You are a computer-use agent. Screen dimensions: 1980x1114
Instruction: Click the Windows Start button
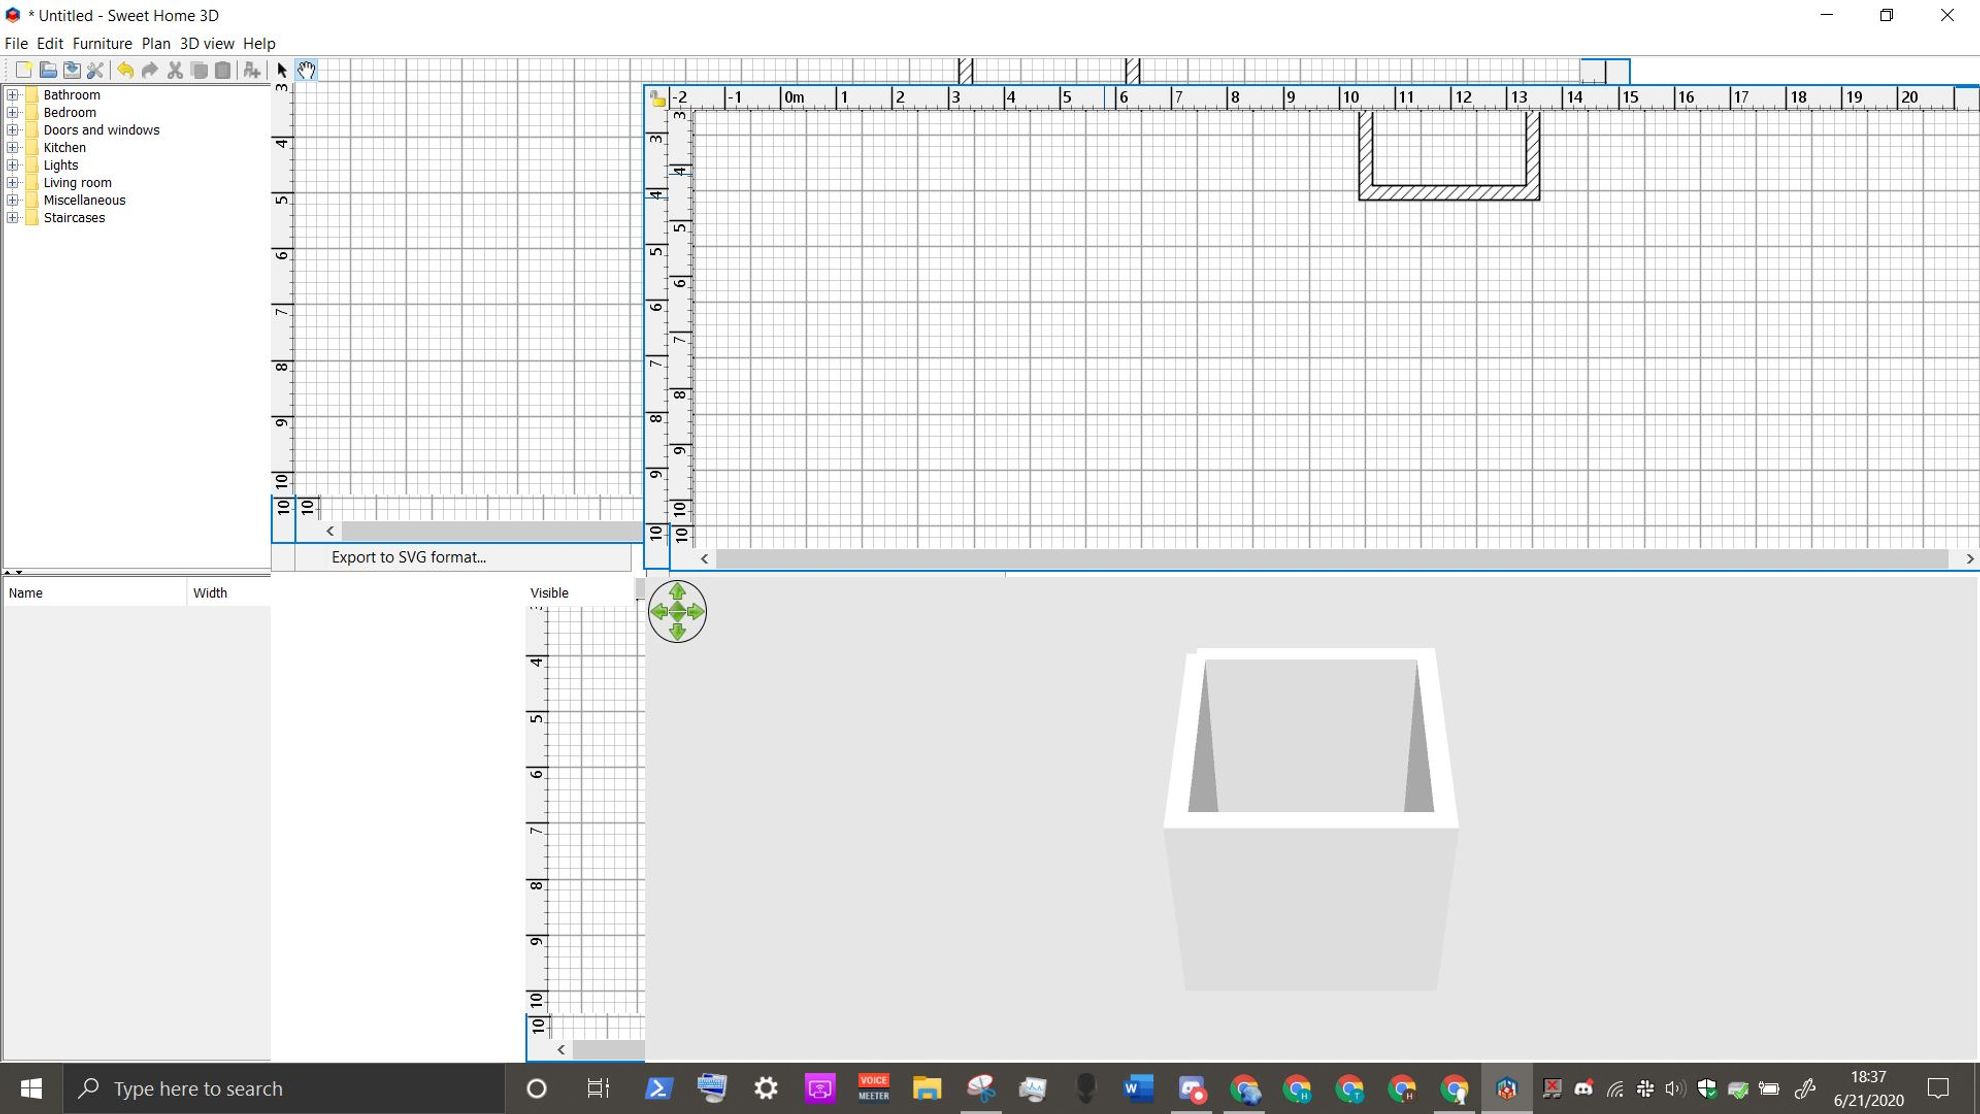click(x=31, y=1088)
